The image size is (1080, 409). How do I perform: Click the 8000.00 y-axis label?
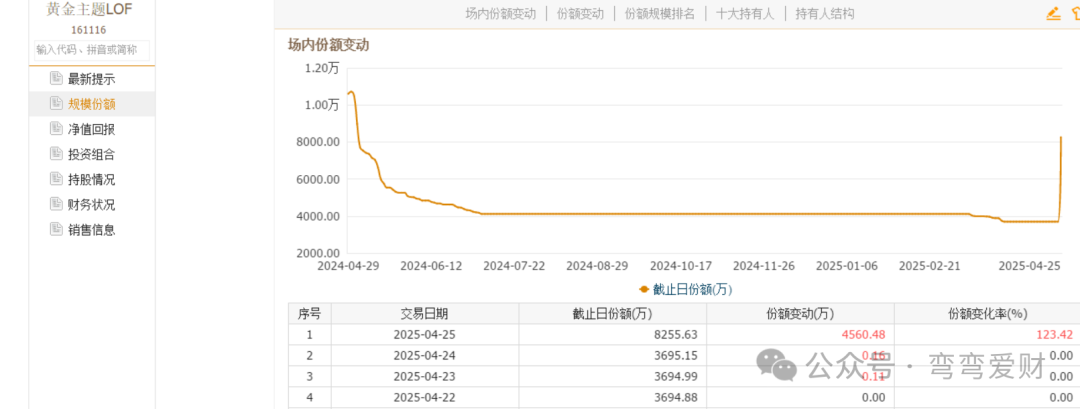pyautogui.click(x=318, y=142)
